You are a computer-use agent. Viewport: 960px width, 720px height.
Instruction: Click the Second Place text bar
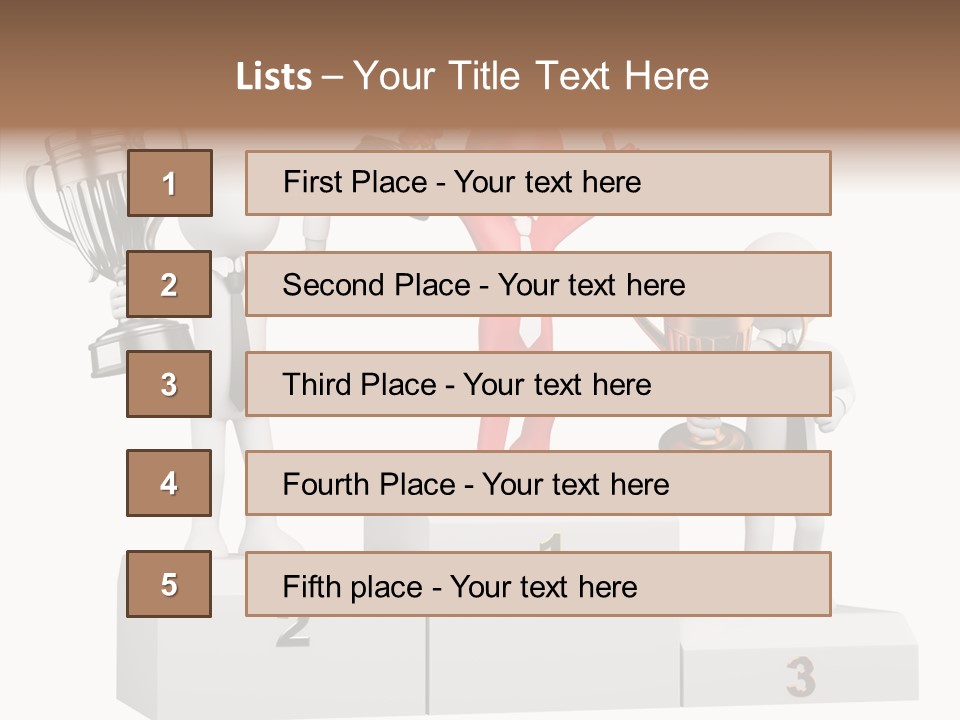point(538,284)
